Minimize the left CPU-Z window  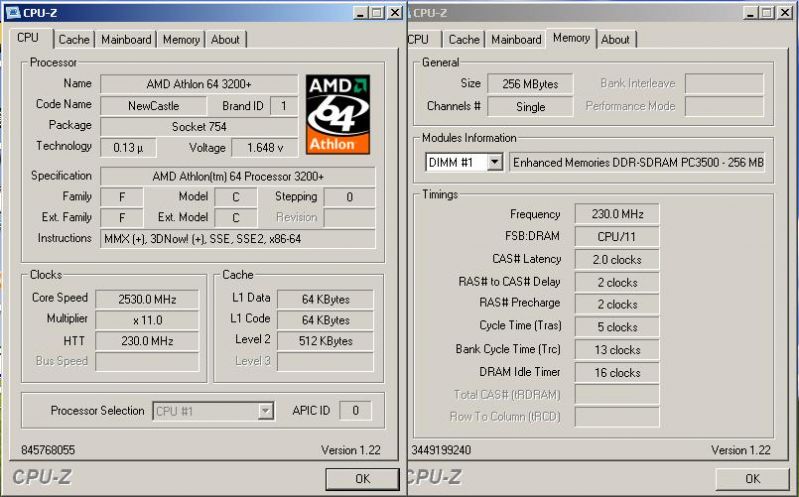(361, 13)
